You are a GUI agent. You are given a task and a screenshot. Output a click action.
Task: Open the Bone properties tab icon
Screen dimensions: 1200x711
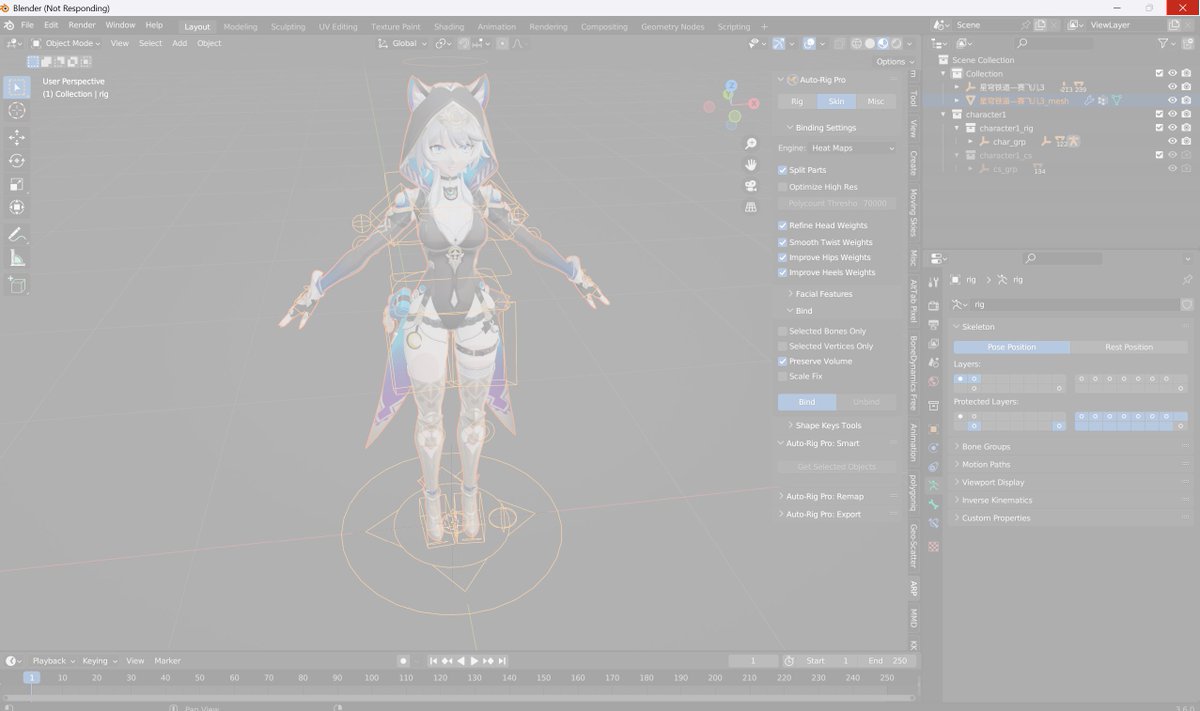(933, 504)
